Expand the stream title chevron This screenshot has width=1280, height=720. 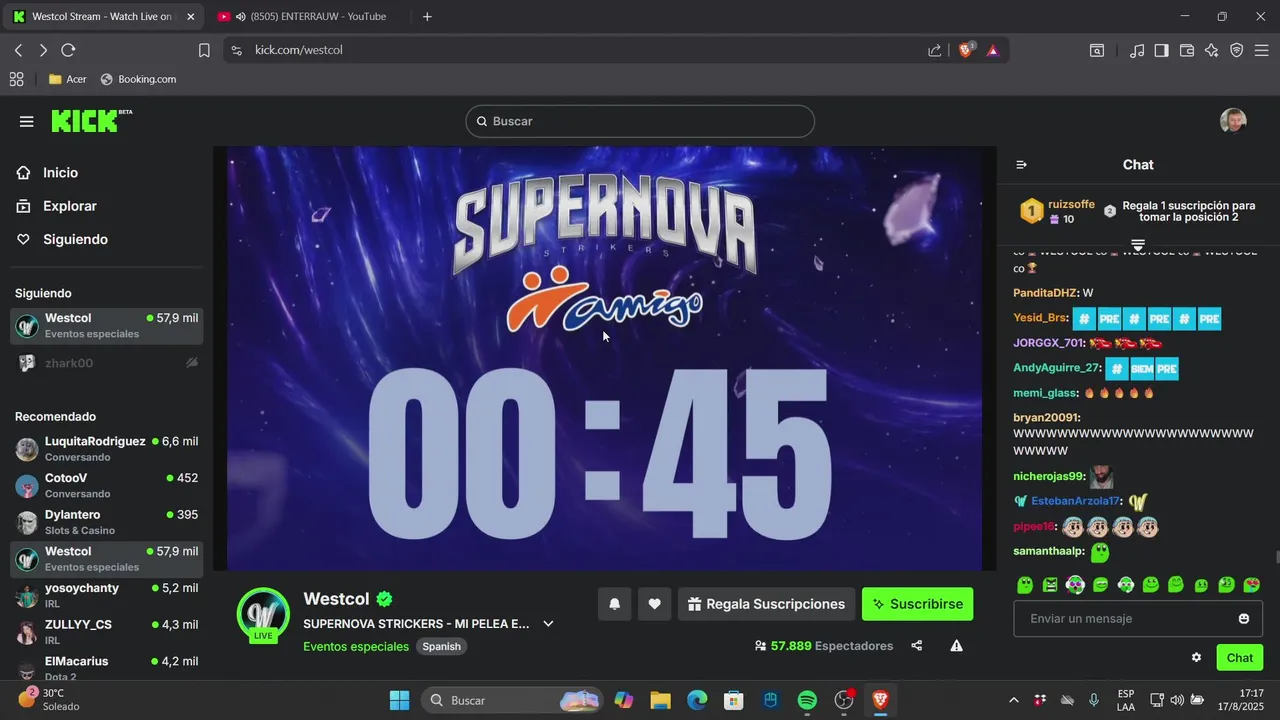click(548, 624)
